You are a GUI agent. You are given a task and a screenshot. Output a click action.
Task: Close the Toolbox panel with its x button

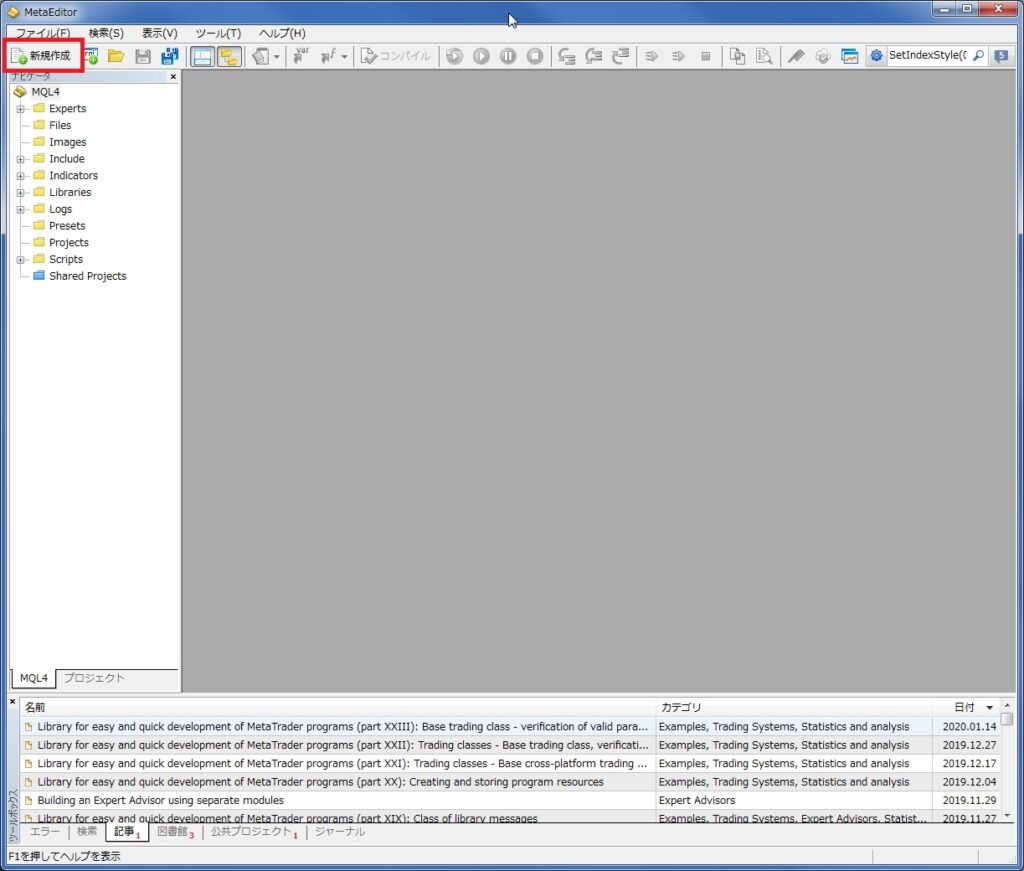(12, 702)
